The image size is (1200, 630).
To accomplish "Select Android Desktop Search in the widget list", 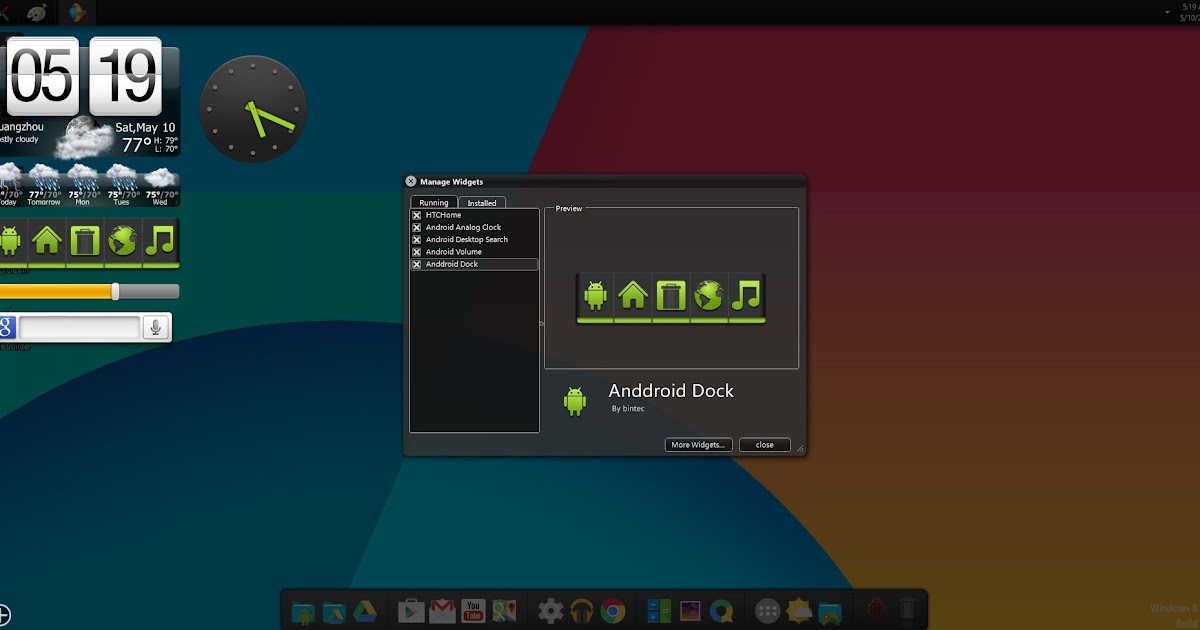I will point(467,240).
